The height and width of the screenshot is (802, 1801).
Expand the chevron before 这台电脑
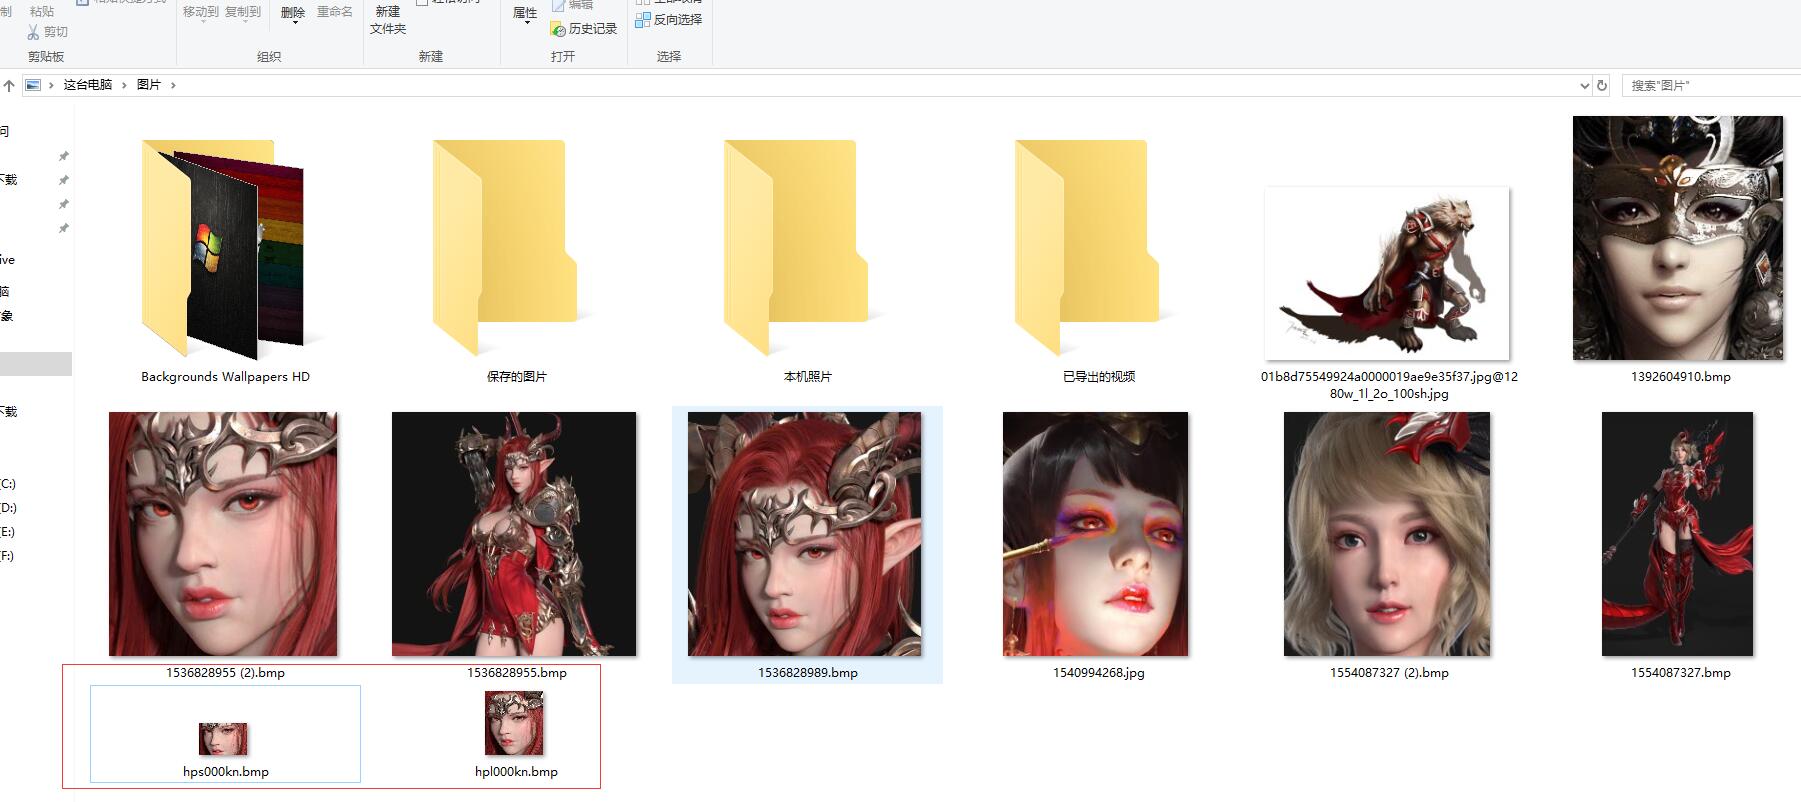click(51, 85)
